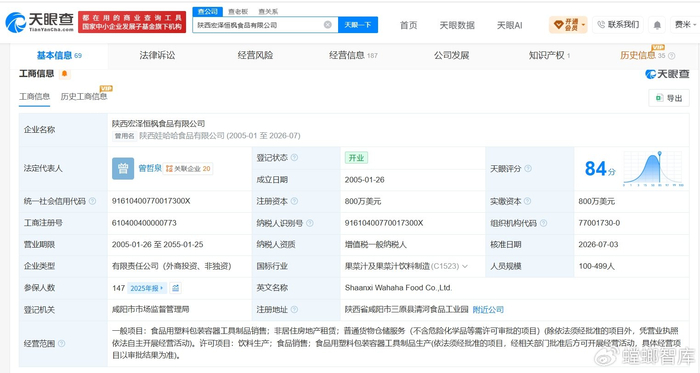Click staff size 100-499人

[596, 266]
